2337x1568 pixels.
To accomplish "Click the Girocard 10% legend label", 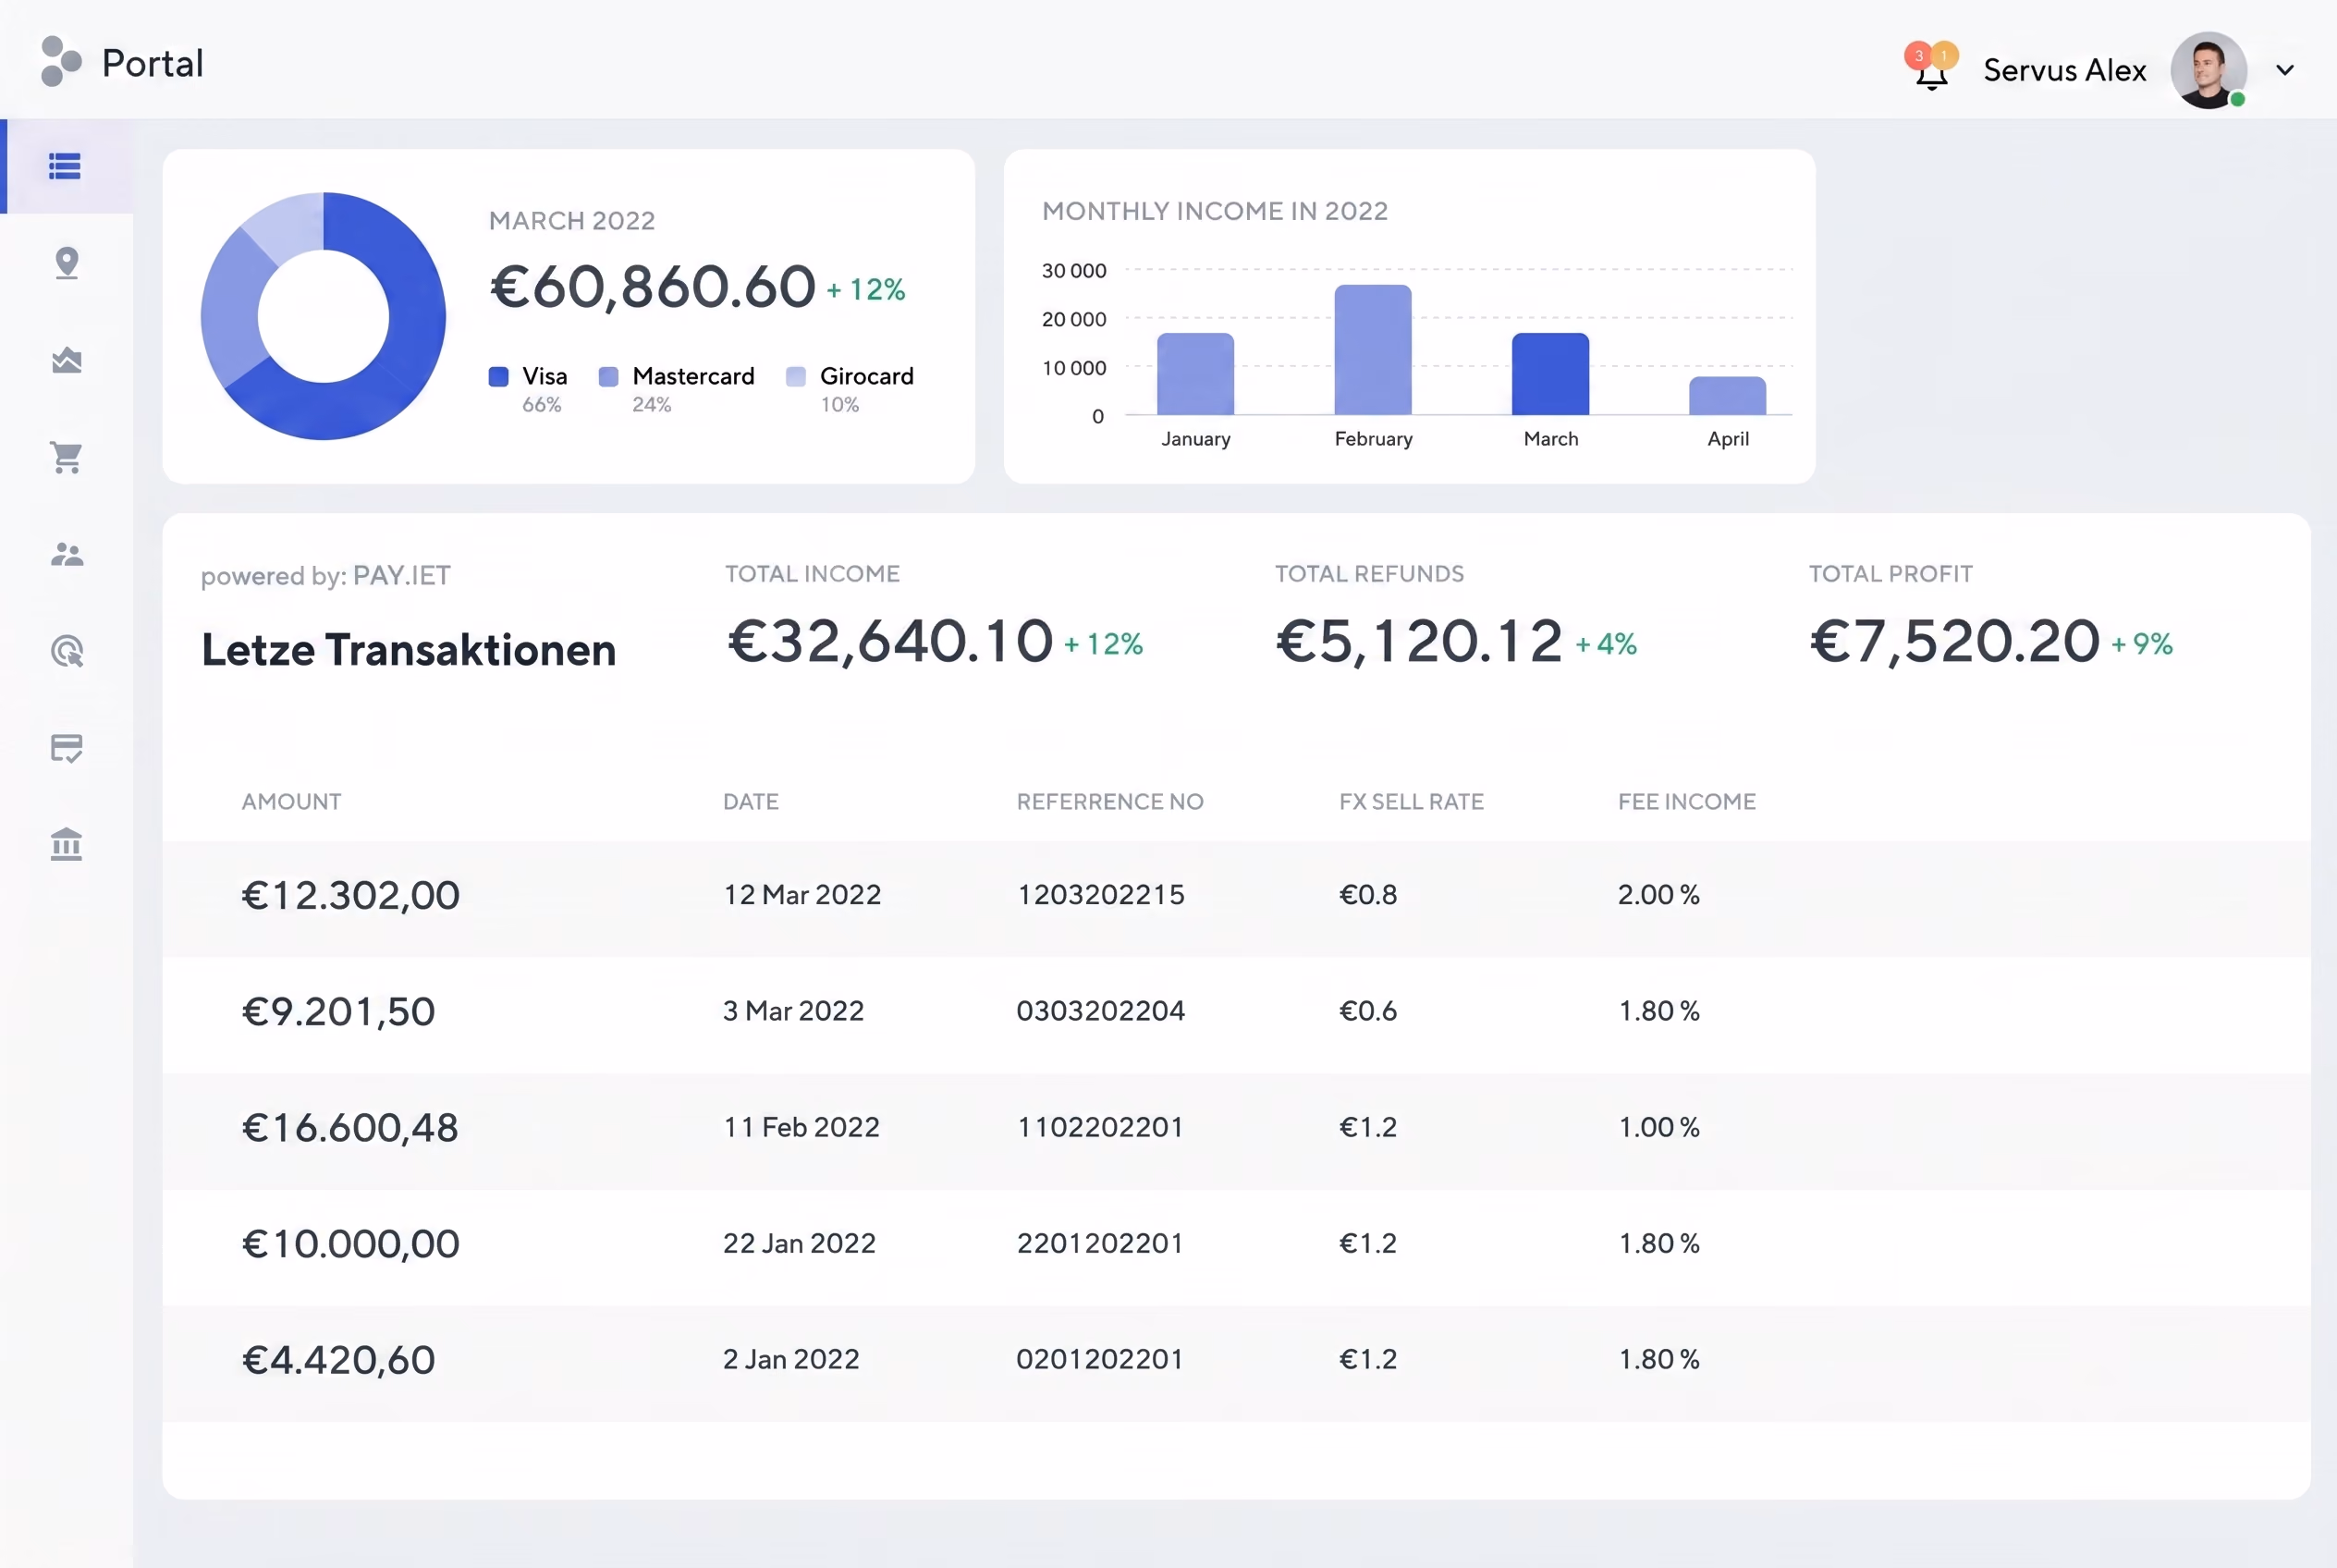I will [866, 388].
